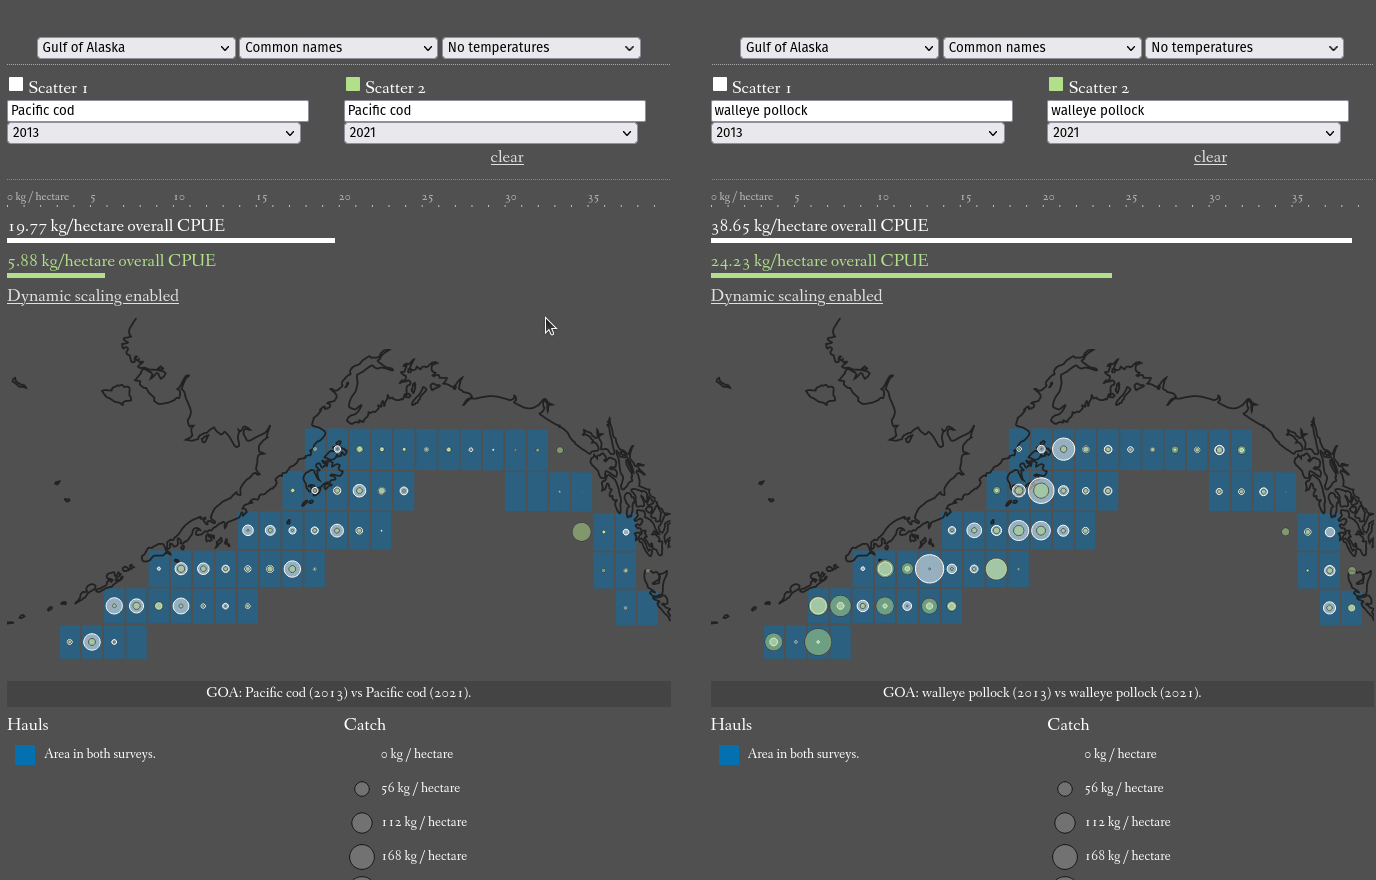Click the Pacific cod species field for Scatter 1
Image resolution: width=1376 pixels, height=880 pixels.
[158, 111]
